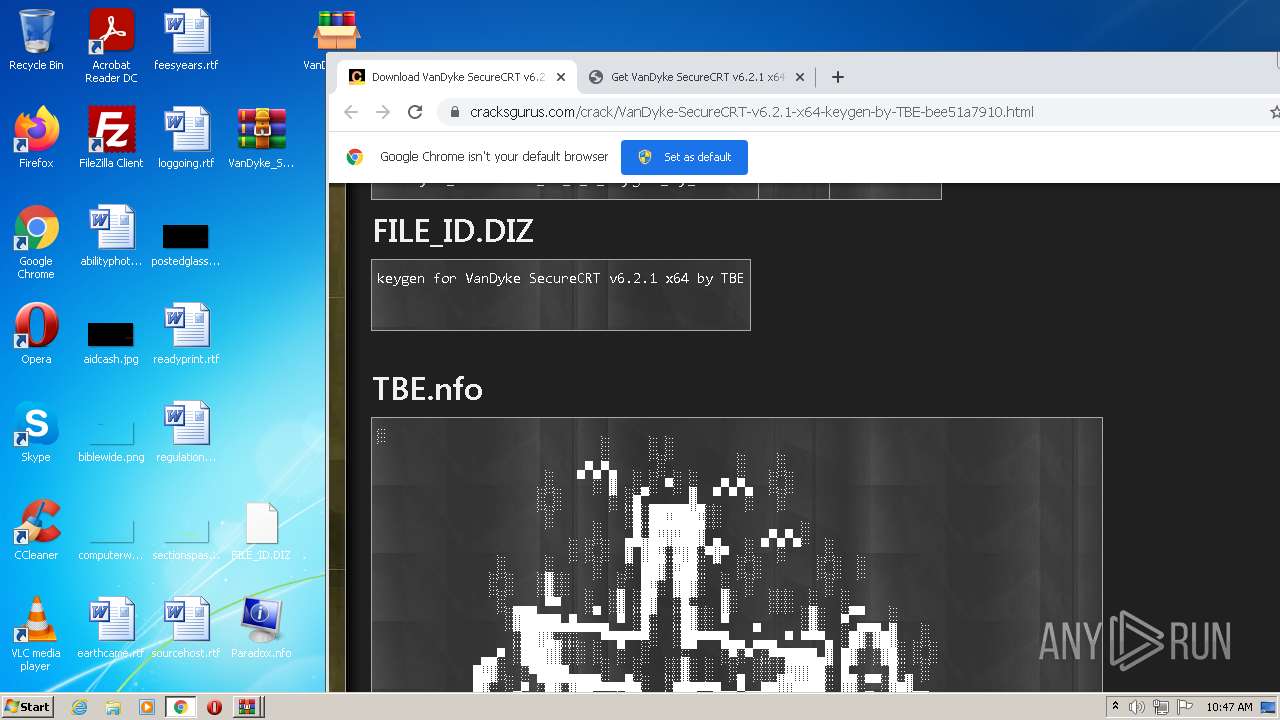Launch VLC media player shortcut
1280x720 pixels.
[x=36, y=634]
